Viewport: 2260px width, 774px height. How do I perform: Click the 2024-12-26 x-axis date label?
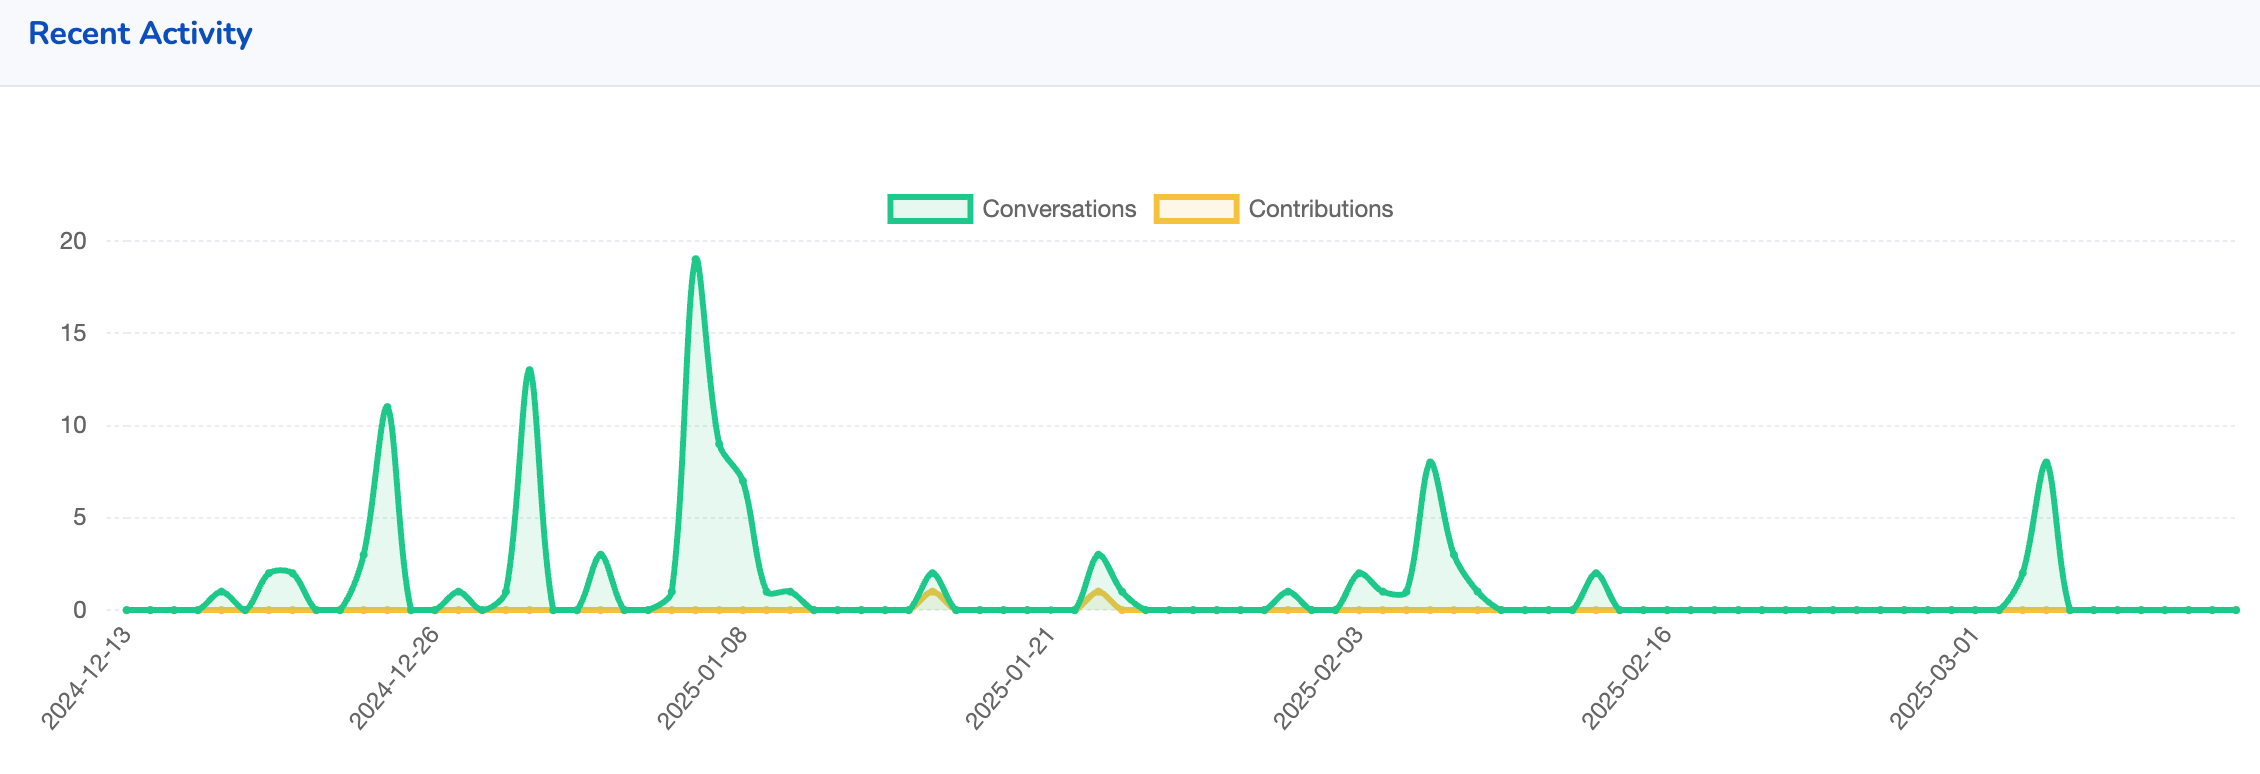tap(394, 678)
